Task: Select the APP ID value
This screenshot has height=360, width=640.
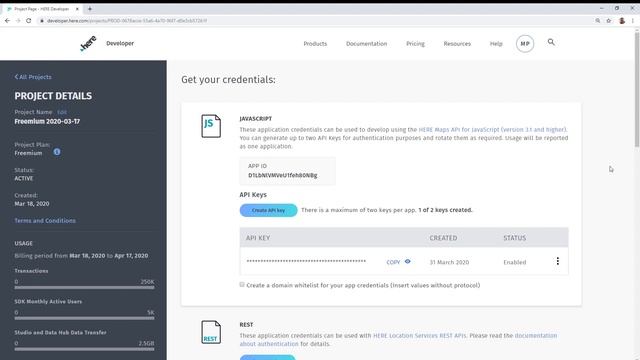Action: [282, 175]
